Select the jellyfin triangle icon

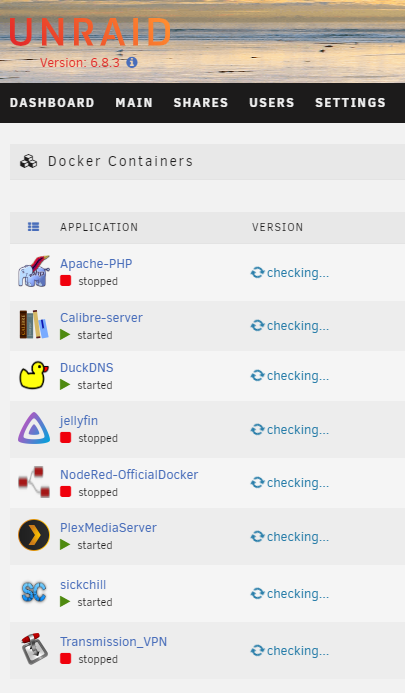pos(34,428)
